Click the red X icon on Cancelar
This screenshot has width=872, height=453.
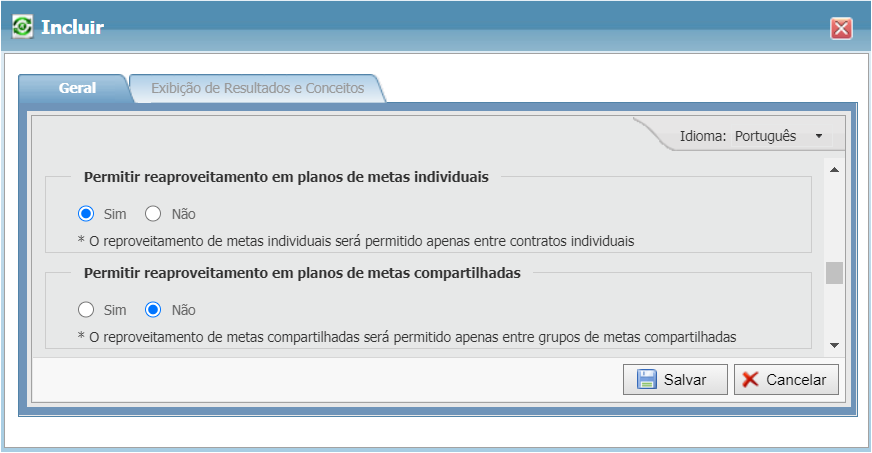click(751, 380)
